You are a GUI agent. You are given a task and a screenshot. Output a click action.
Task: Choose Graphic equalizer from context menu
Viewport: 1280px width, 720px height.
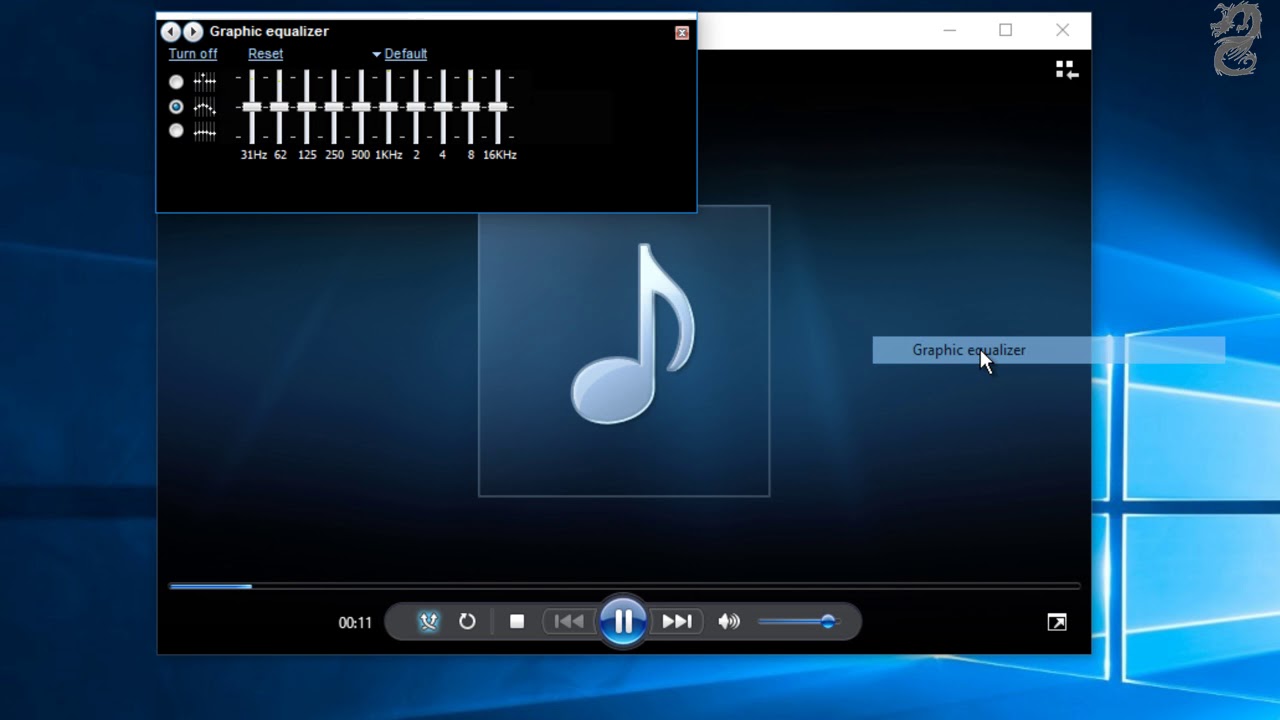(x=1048, y=350)
